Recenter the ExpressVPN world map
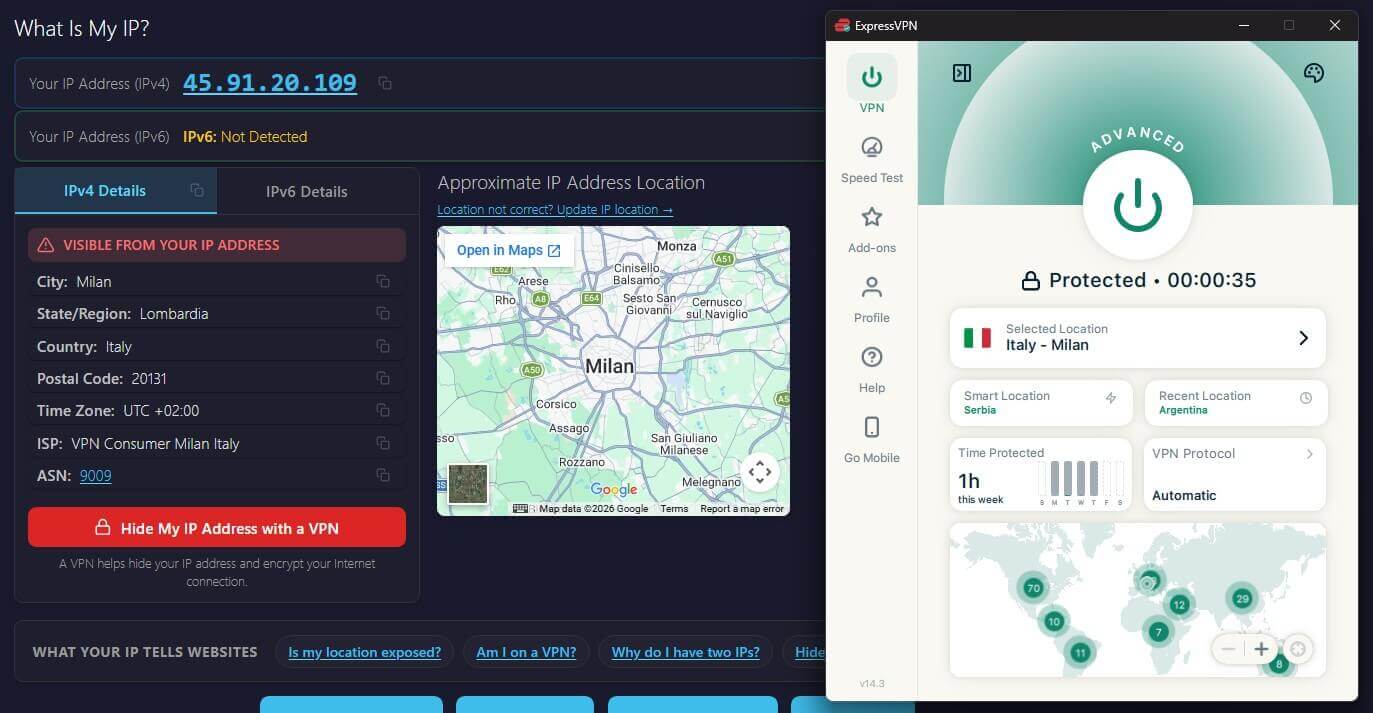1373x713 pixels. 1298,649
